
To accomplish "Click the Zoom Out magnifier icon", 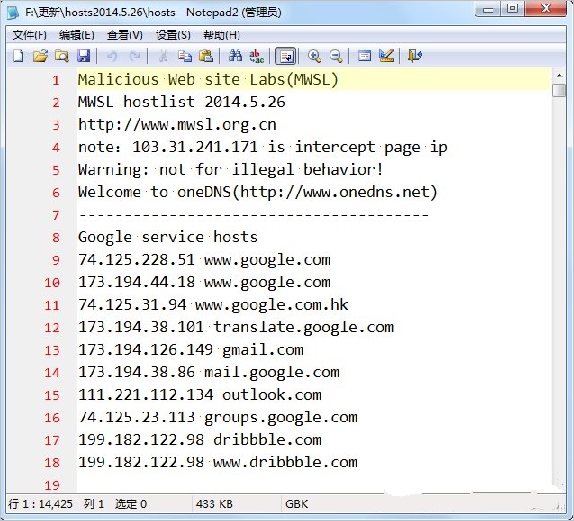I will point(336,56).
